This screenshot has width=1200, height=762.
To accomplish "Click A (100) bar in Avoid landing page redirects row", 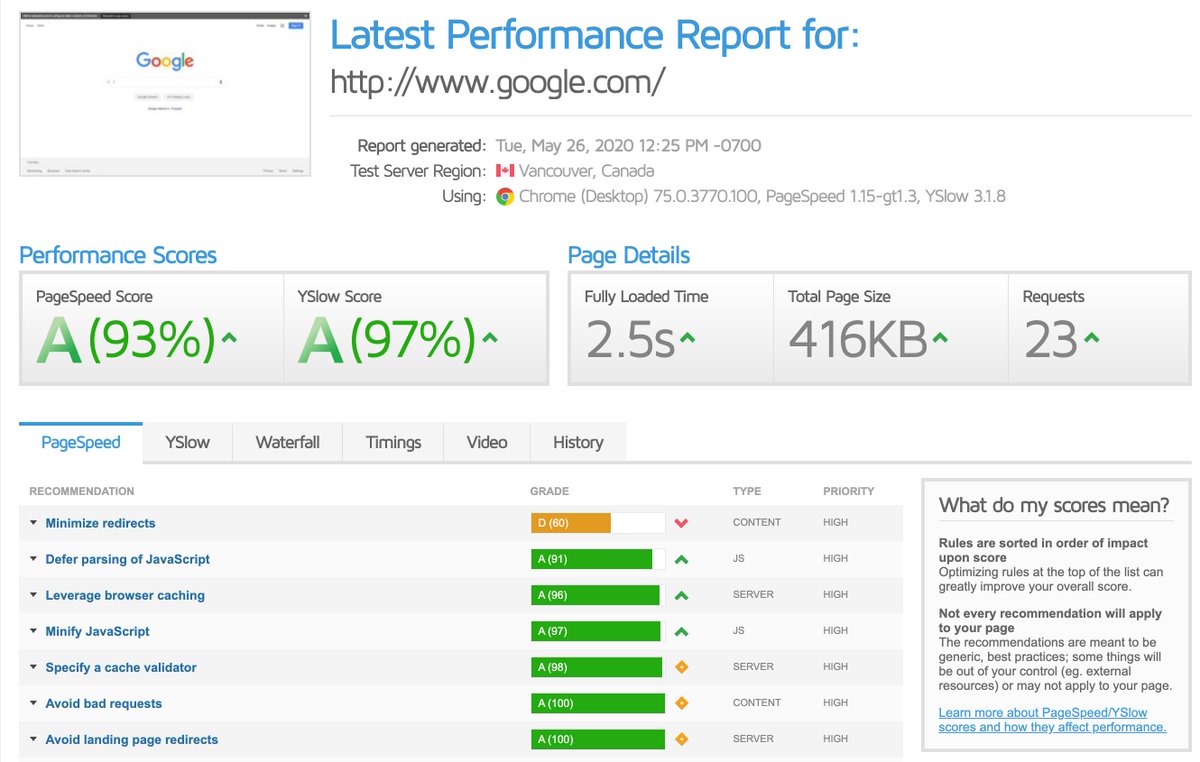I will [598, 739].
